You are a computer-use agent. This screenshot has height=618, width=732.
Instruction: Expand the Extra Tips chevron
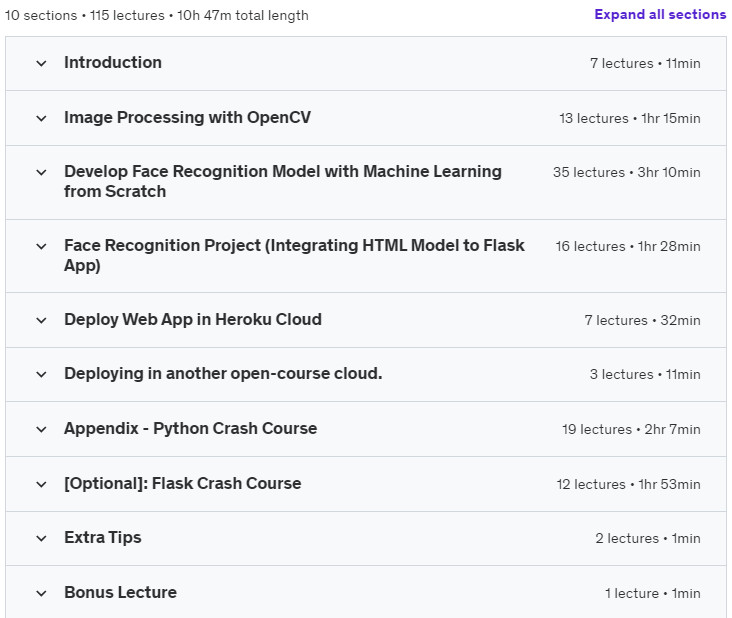coord(42,539)
